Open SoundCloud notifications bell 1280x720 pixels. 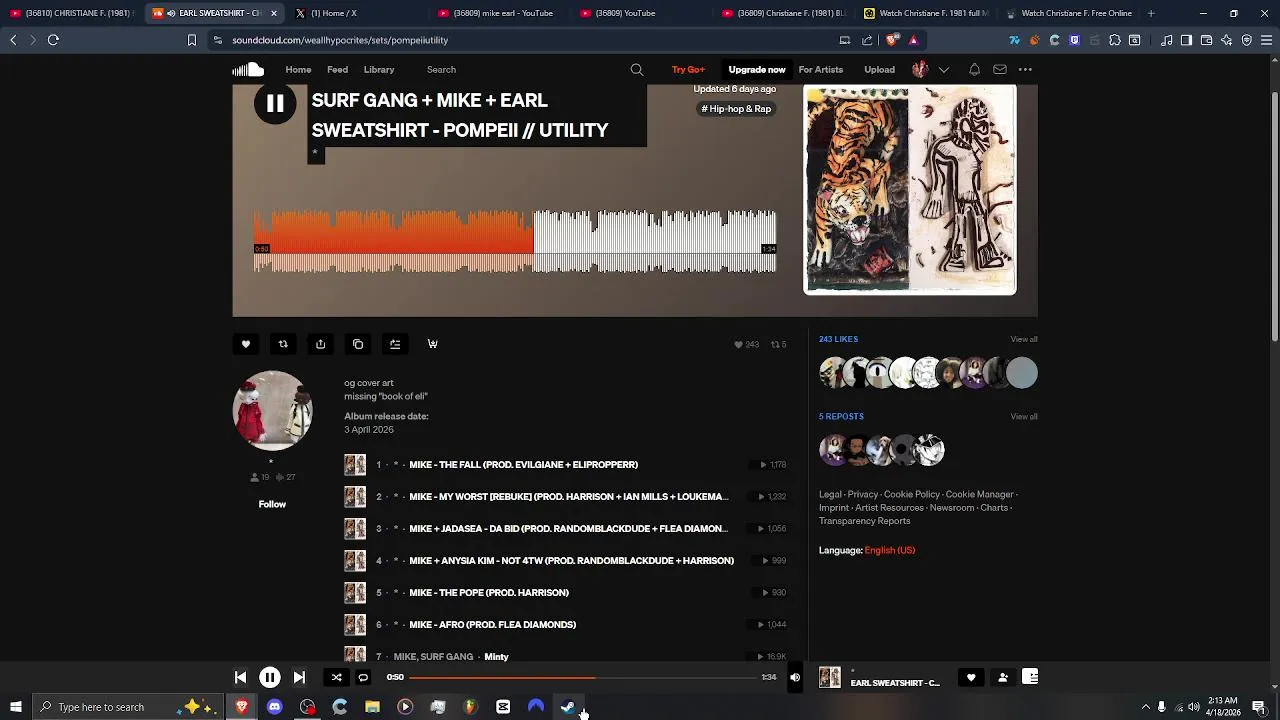pyautogui.click(x=974, y=70)
